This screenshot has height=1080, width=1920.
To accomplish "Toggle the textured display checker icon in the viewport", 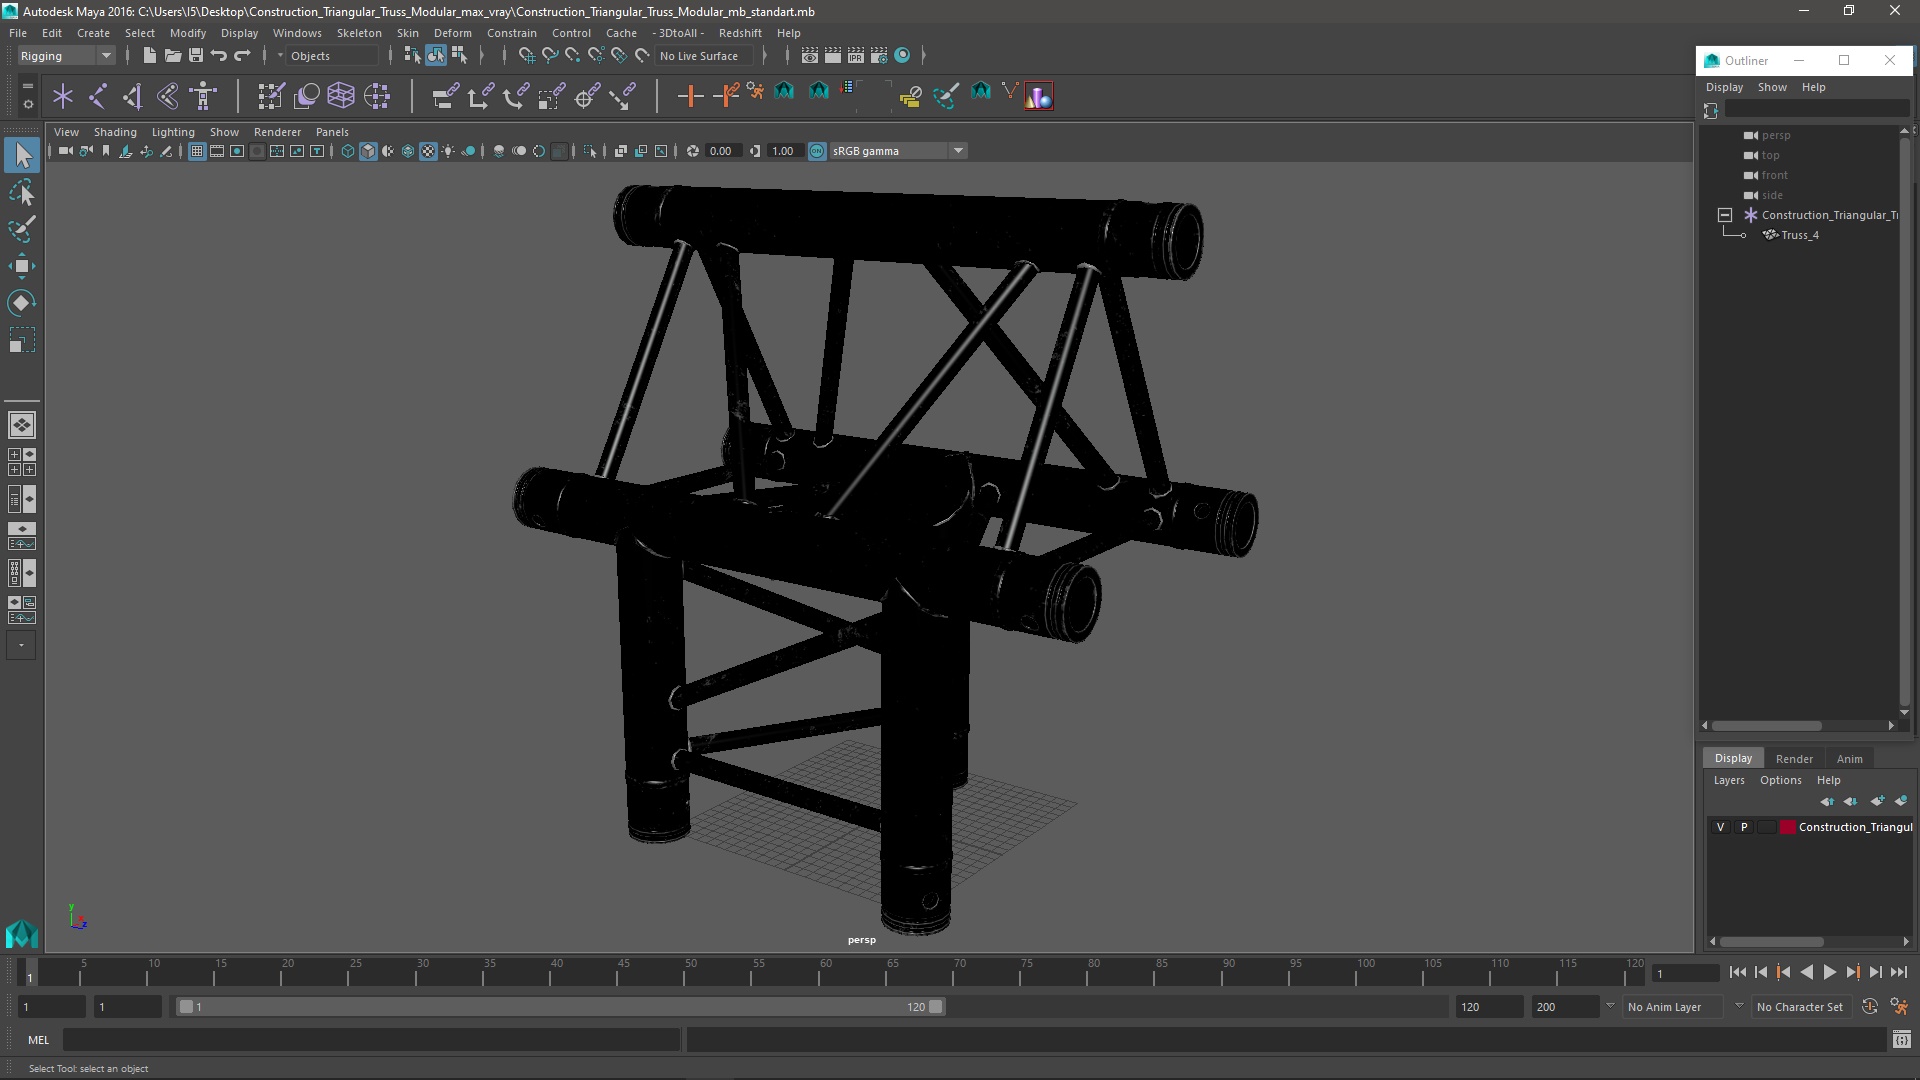I will [x=428, y=151].
